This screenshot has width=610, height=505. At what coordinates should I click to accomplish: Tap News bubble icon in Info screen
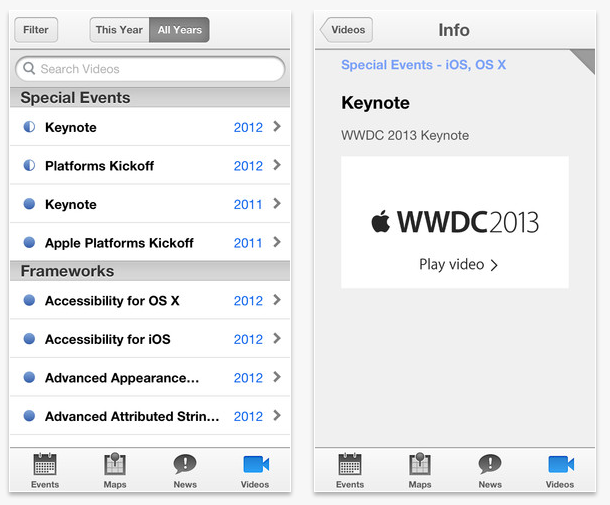(x=490, y=465)
